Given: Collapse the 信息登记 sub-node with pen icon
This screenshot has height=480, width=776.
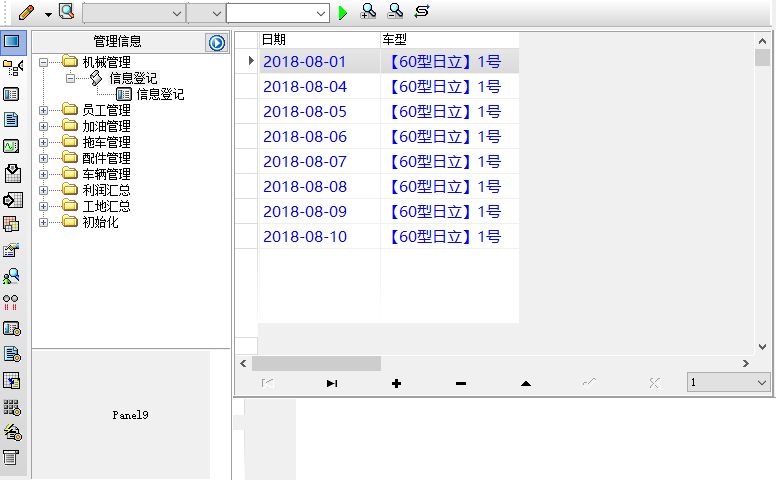Looking at the screenshot, I should [70, 78].
